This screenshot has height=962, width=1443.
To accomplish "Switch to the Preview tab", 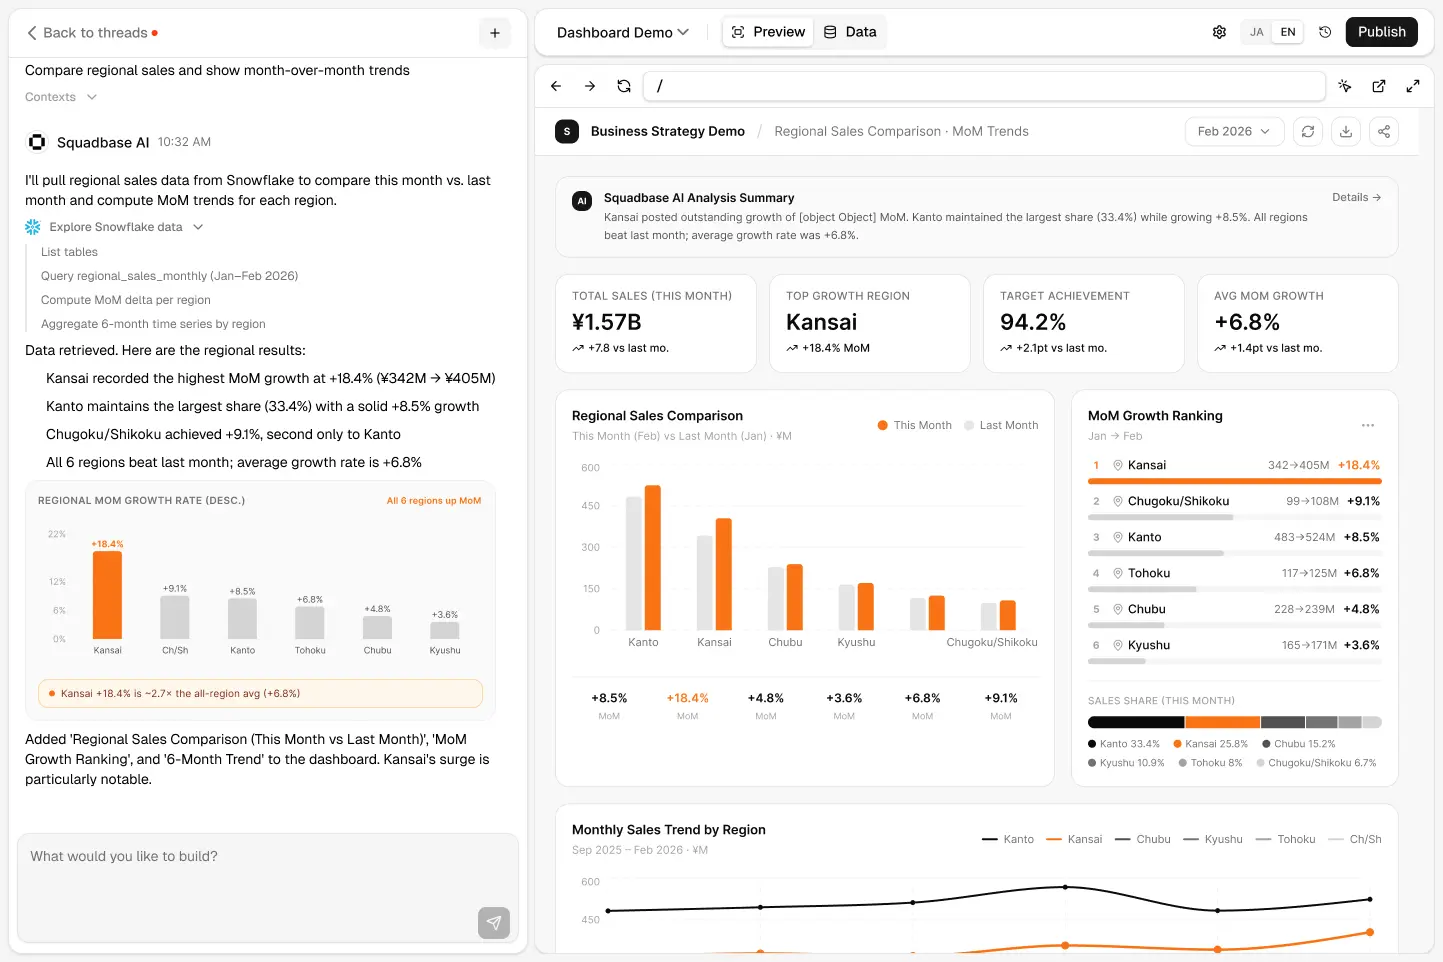I will [768, 32].
